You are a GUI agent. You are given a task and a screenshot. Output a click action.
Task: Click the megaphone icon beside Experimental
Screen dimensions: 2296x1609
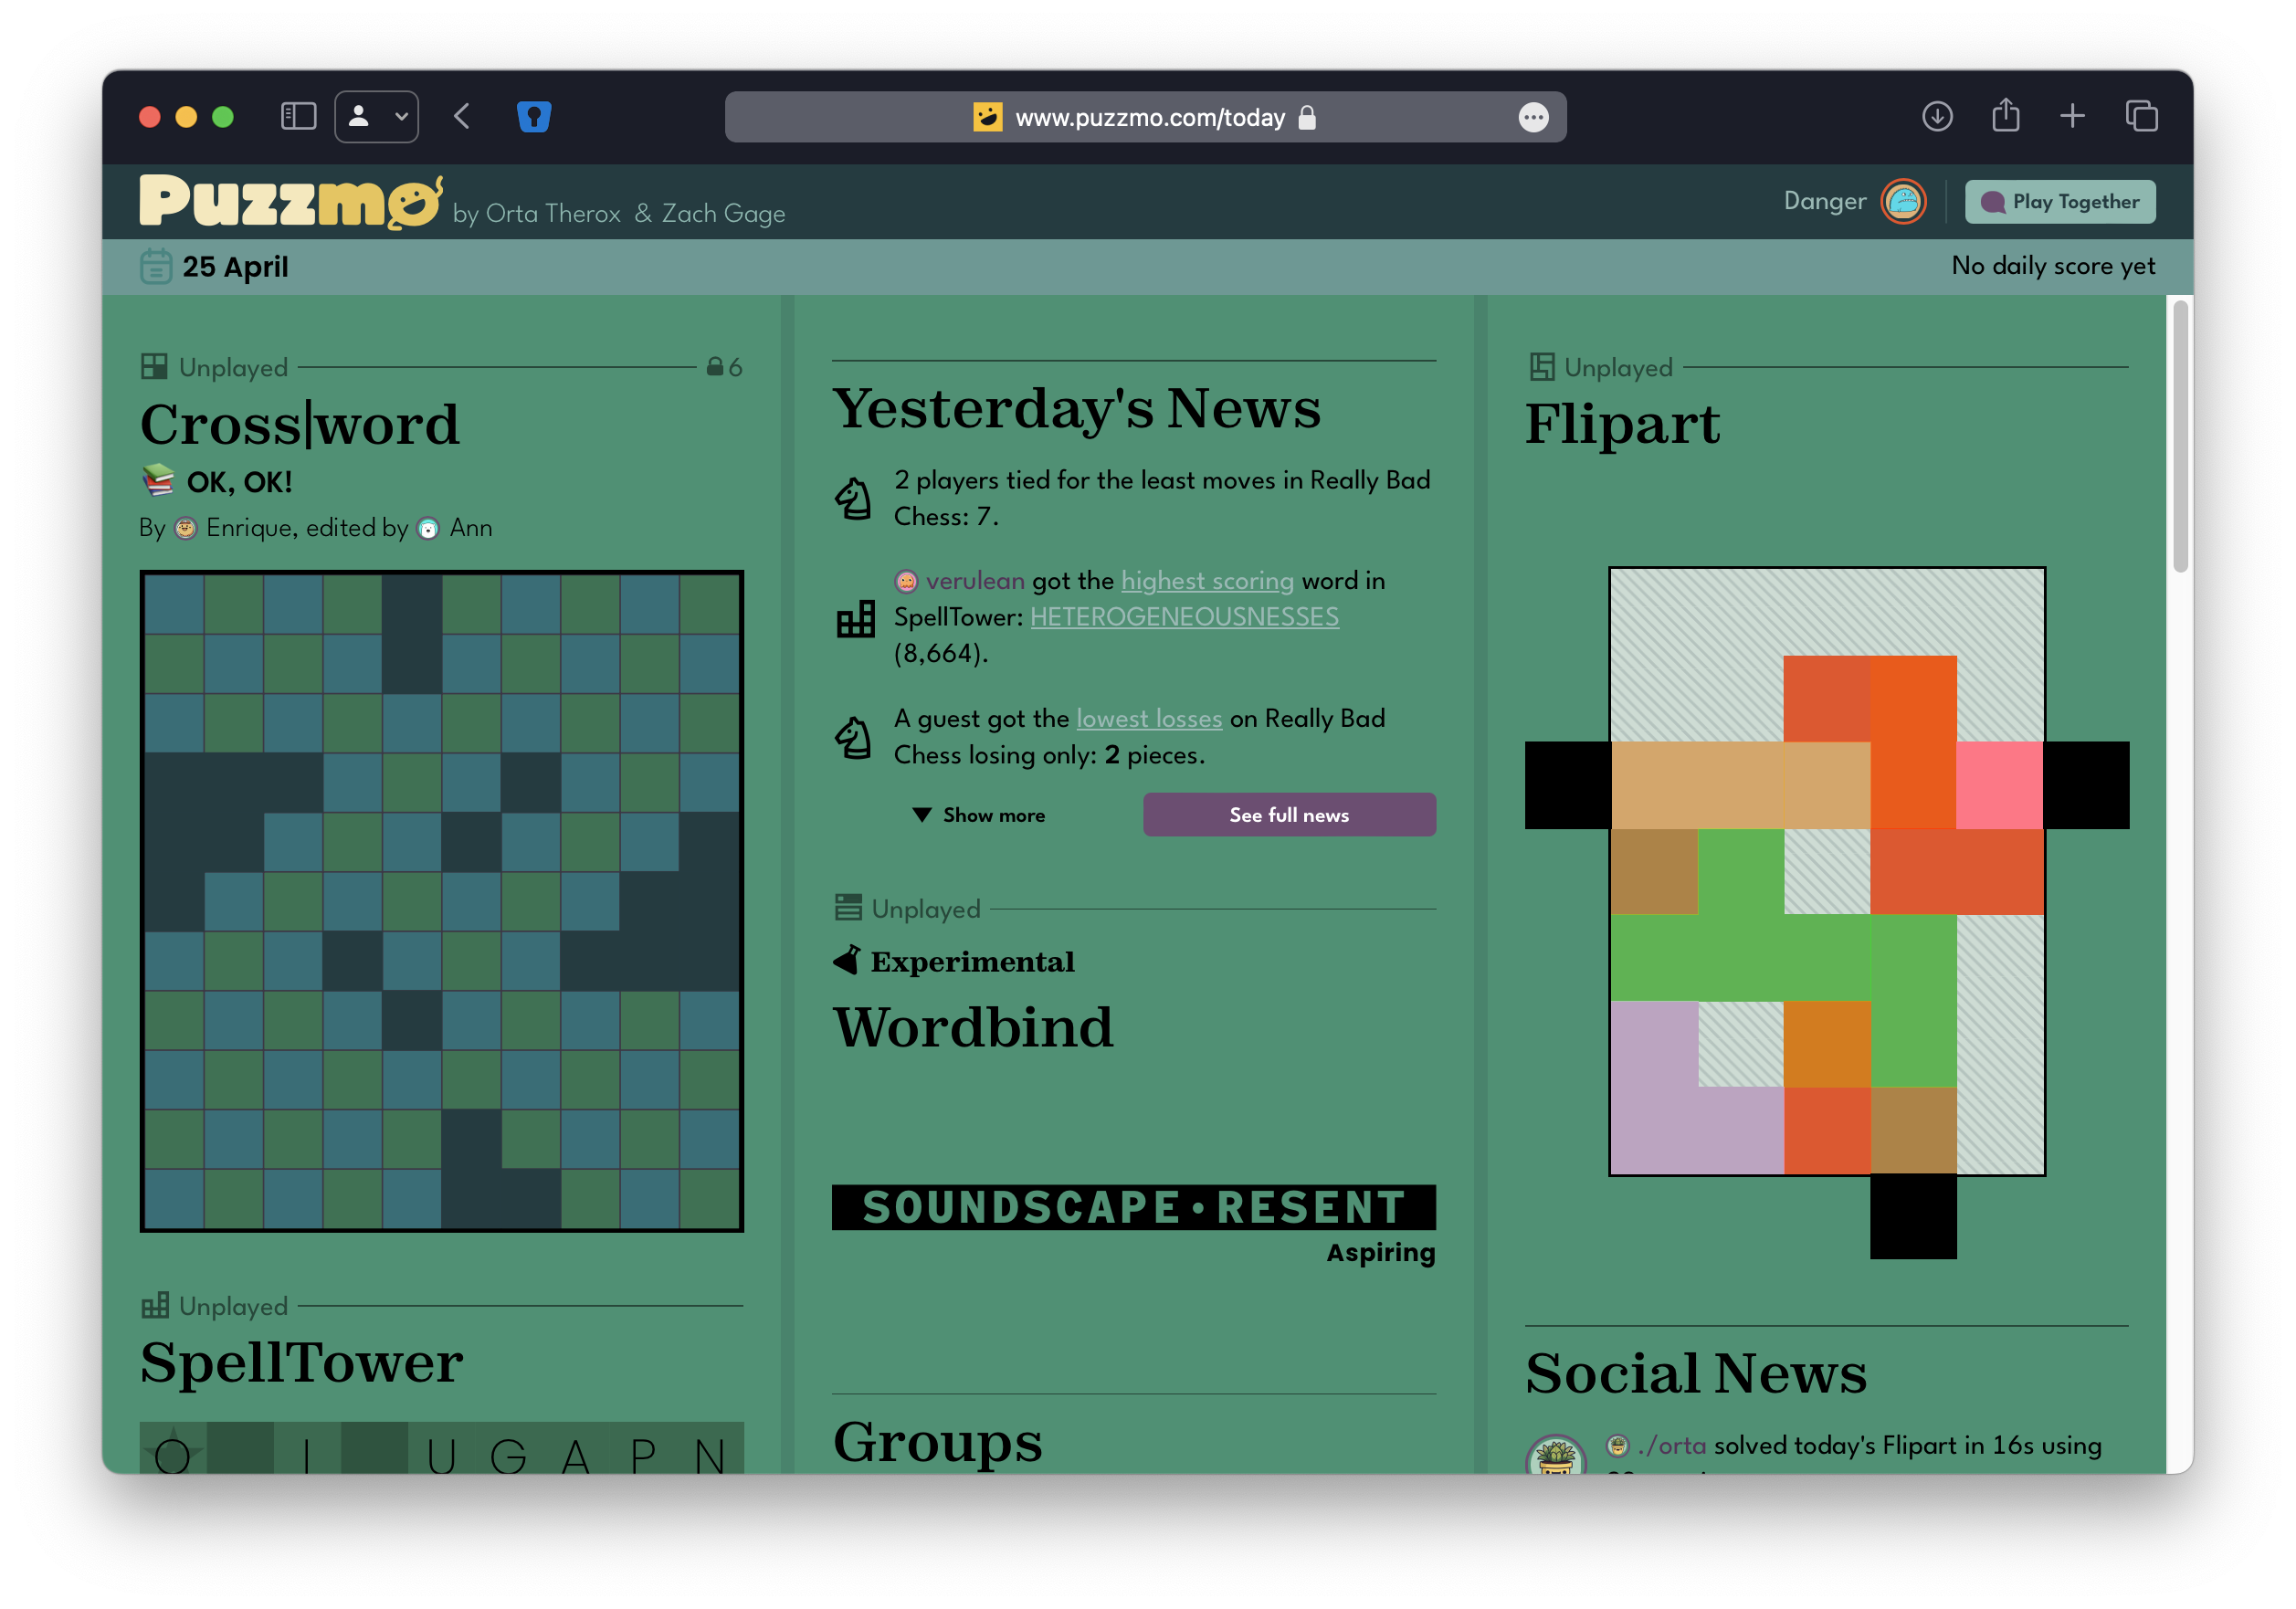click(x=846, y=961)
